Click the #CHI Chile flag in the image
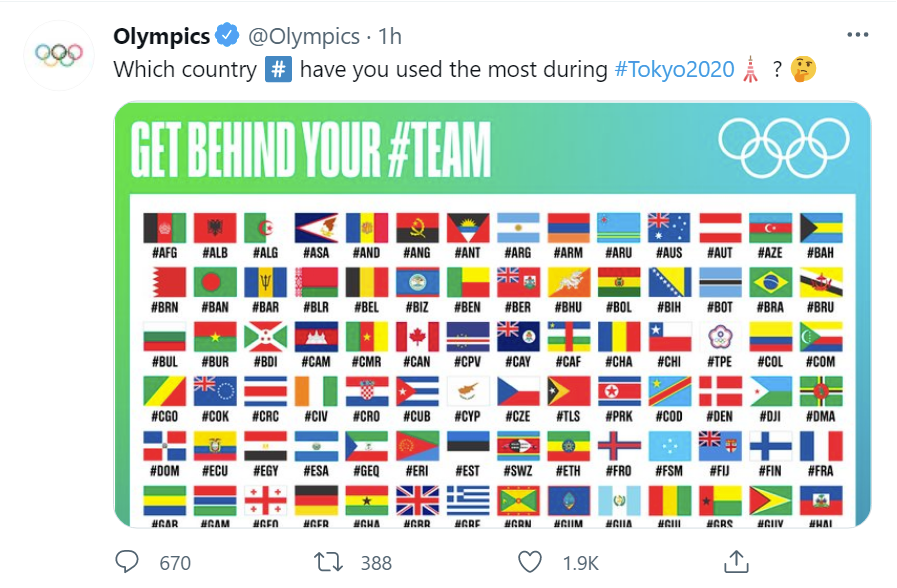This screenshot has width=897, height=588. pyautogui.click(x=672, y=337)
